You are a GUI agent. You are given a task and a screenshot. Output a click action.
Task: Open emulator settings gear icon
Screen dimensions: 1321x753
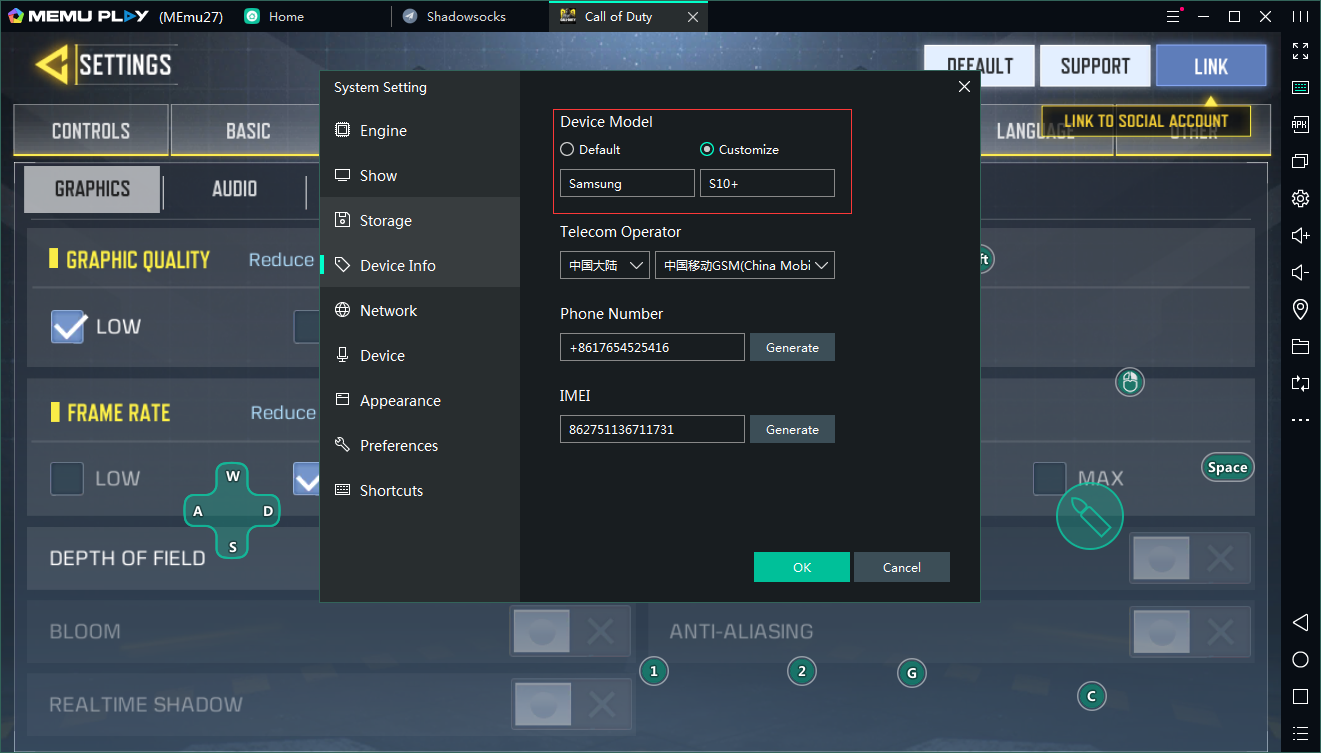[x=1300, y=198]
